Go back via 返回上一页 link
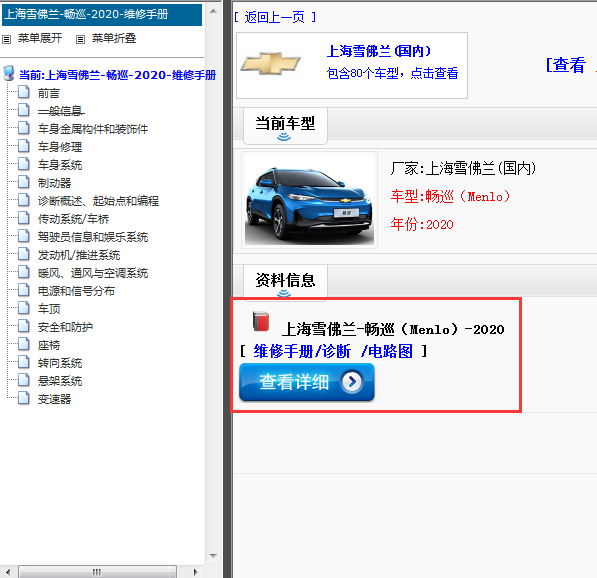 (x=274, y=17)
